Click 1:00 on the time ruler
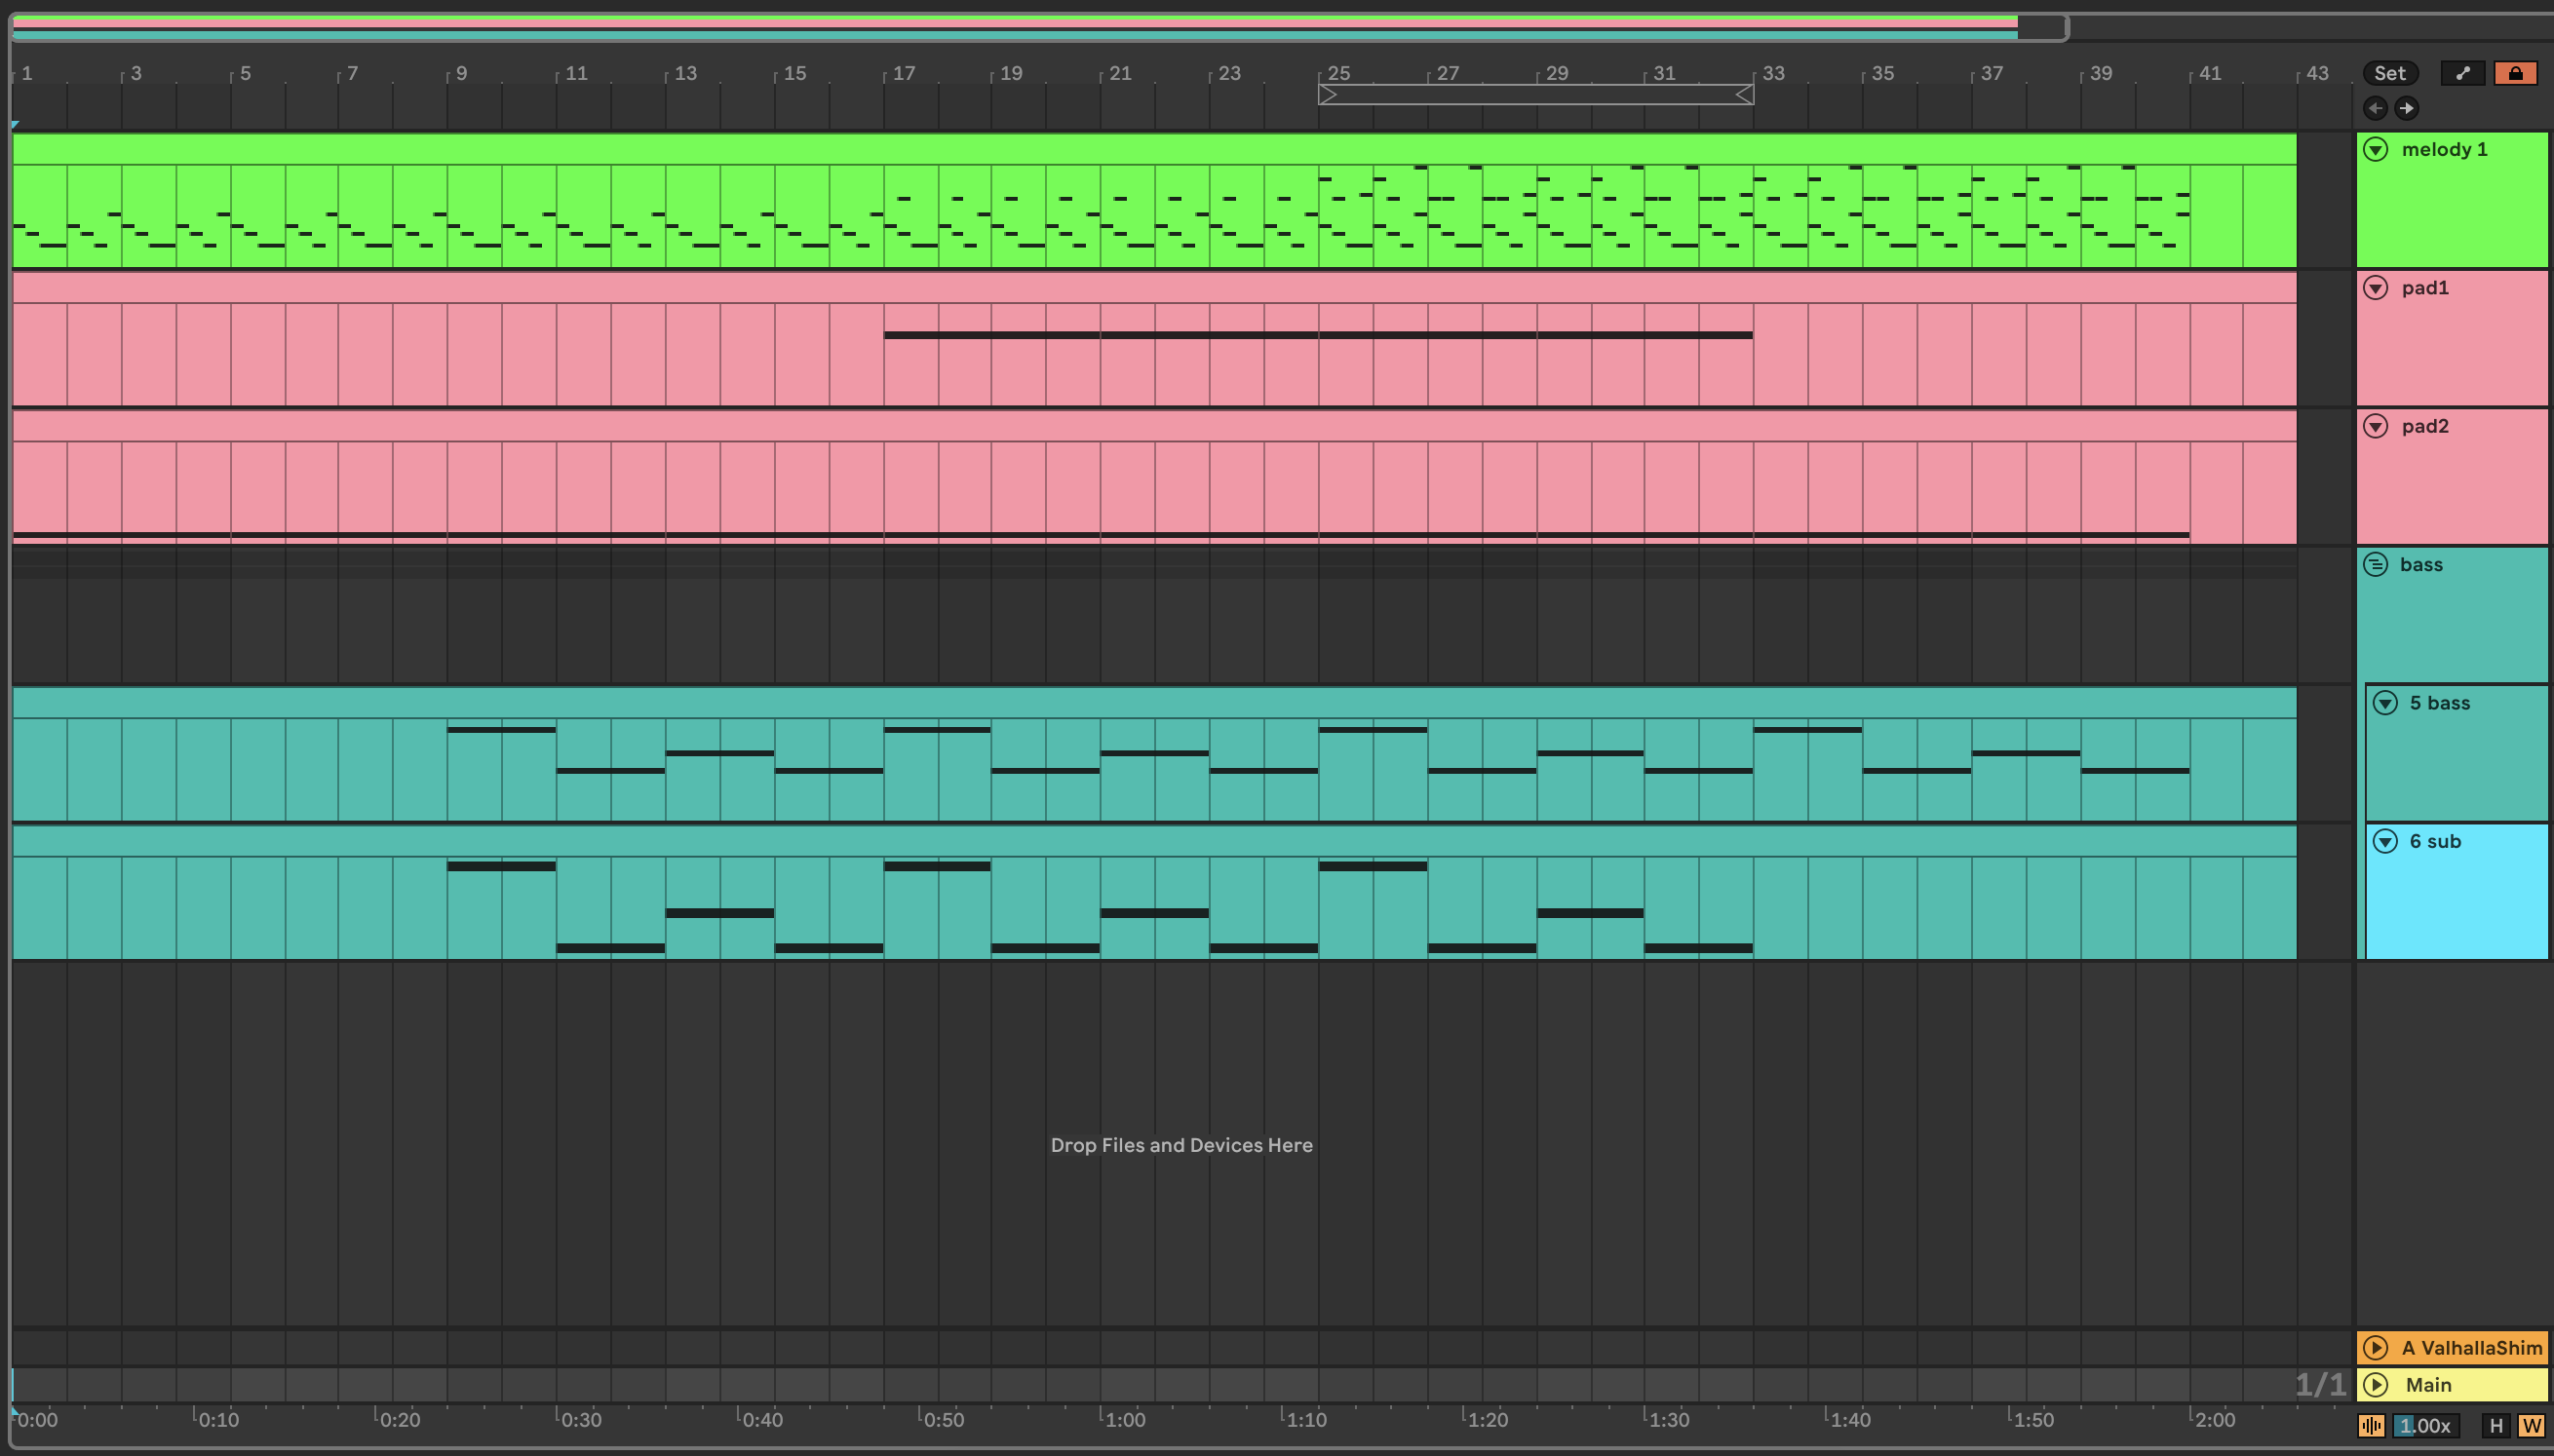This screenshot has height=1456, width=2554. (1124, 1420)
